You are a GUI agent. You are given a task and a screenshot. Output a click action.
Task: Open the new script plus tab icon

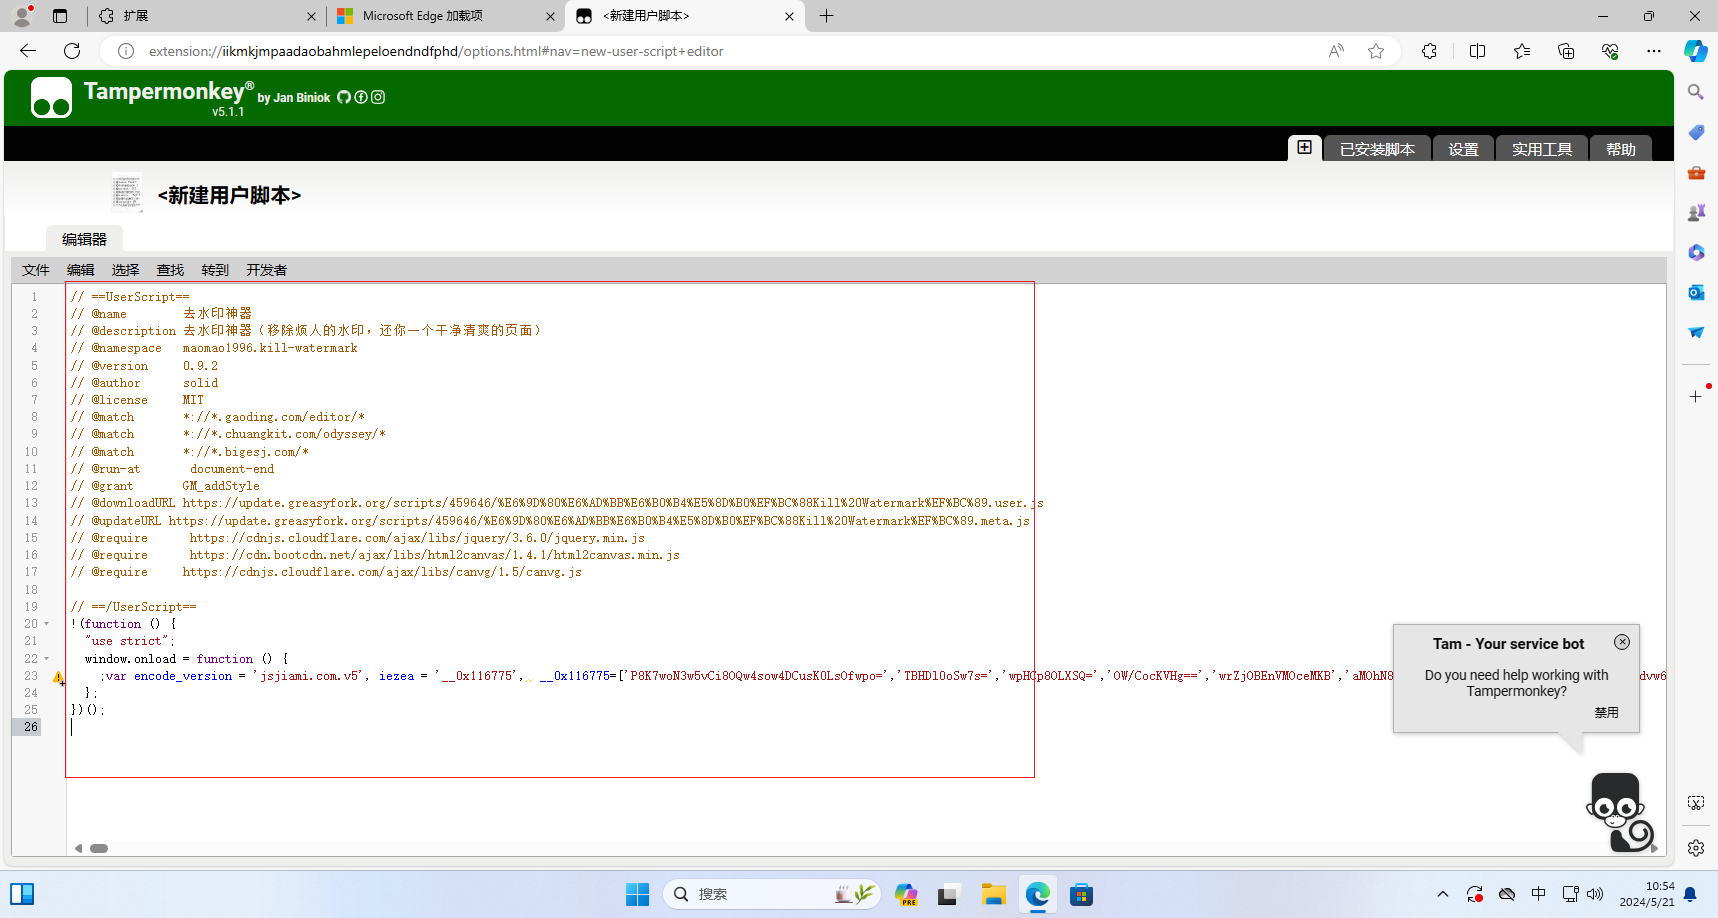[1304, 148]
